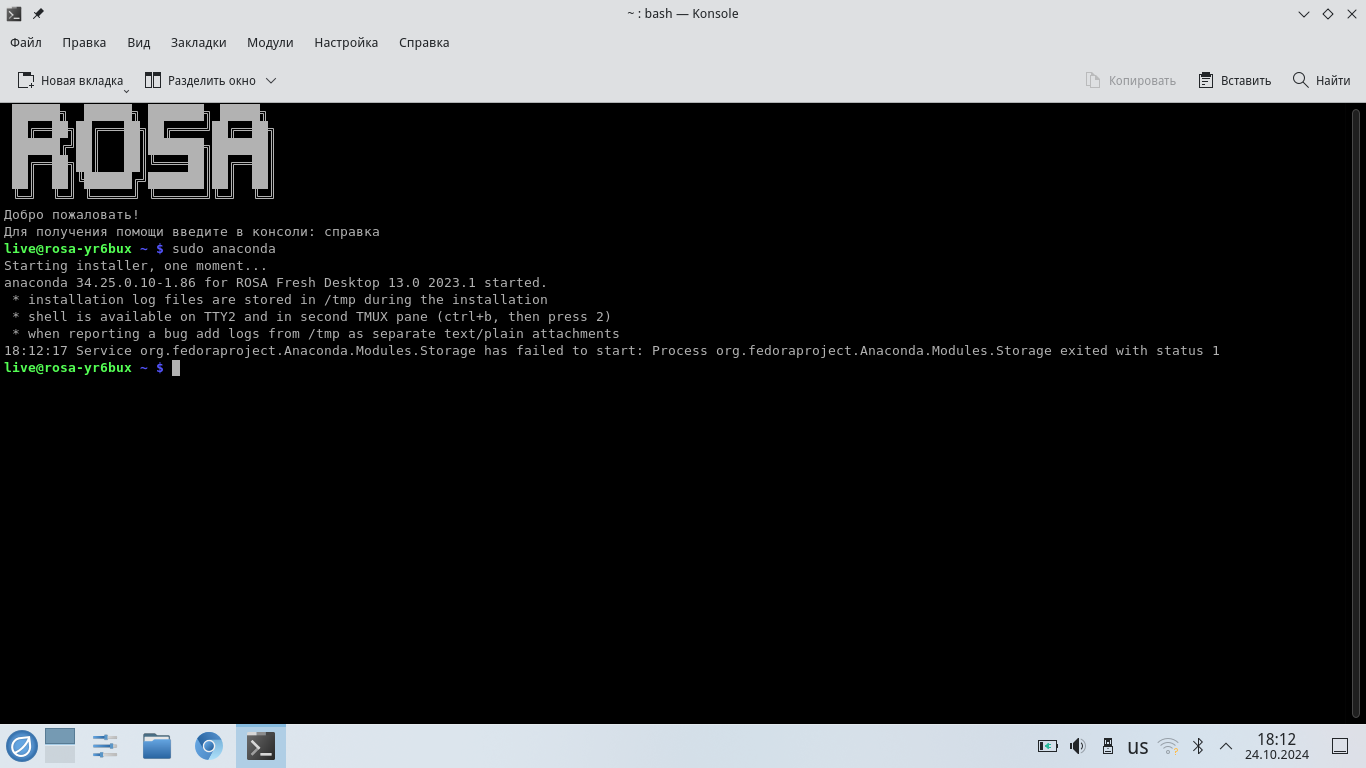Viewport: 1366px width, 768px height.
Task: Open the Закладки menu
Action: point(199,43)
